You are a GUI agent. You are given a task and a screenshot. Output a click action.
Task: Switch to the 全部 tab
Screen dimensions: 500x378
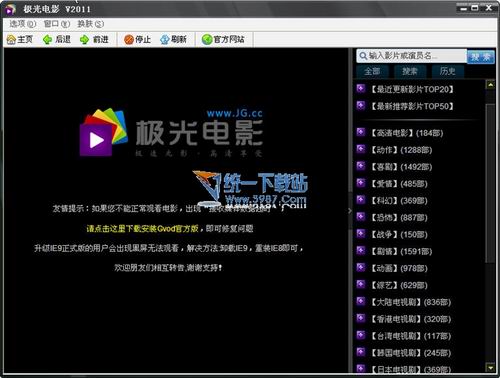(x=372, y=71)
